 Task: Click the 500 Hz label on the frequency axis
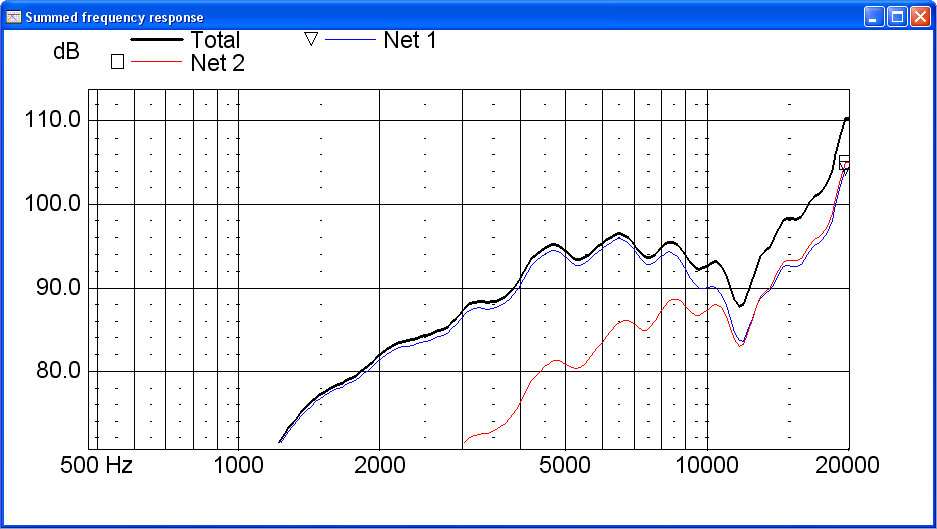(x=96, y=465)
